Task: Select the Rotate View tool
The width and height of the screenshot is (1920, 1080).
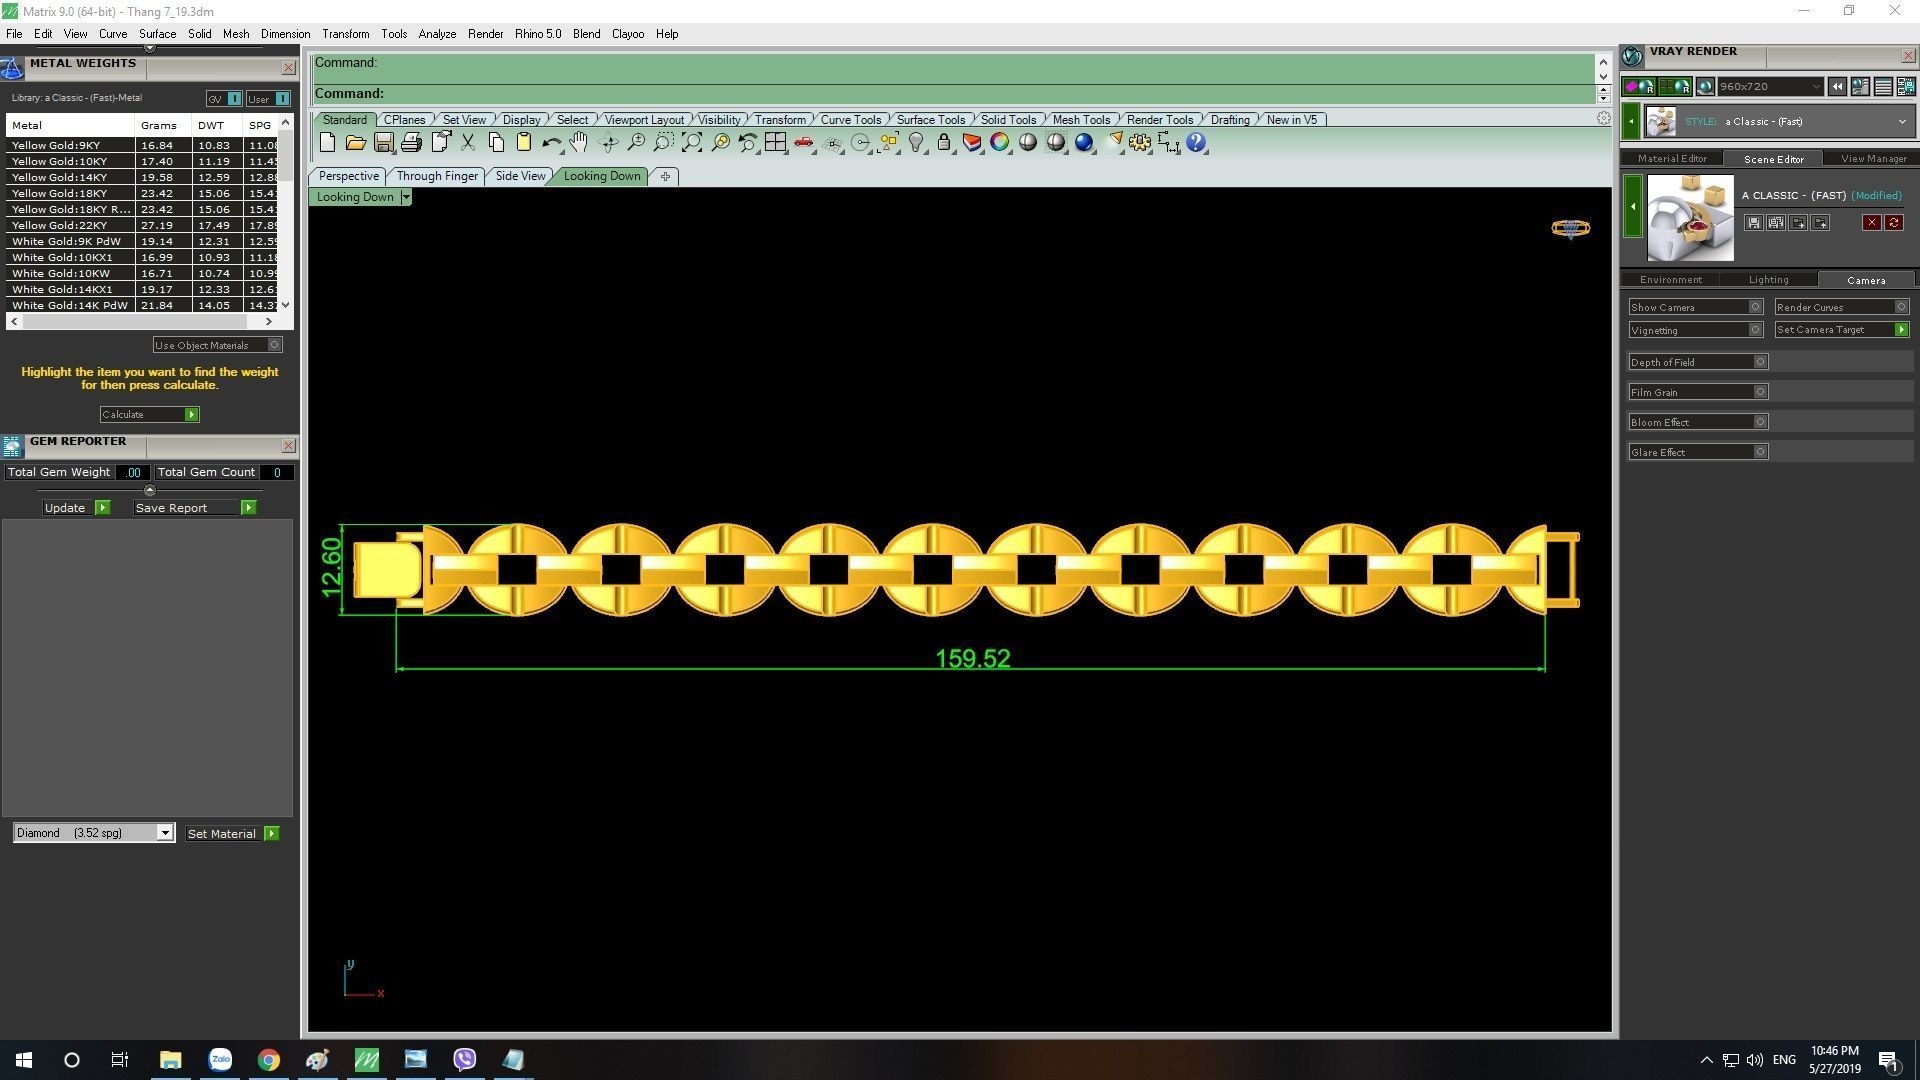Action: click(608, 143)
